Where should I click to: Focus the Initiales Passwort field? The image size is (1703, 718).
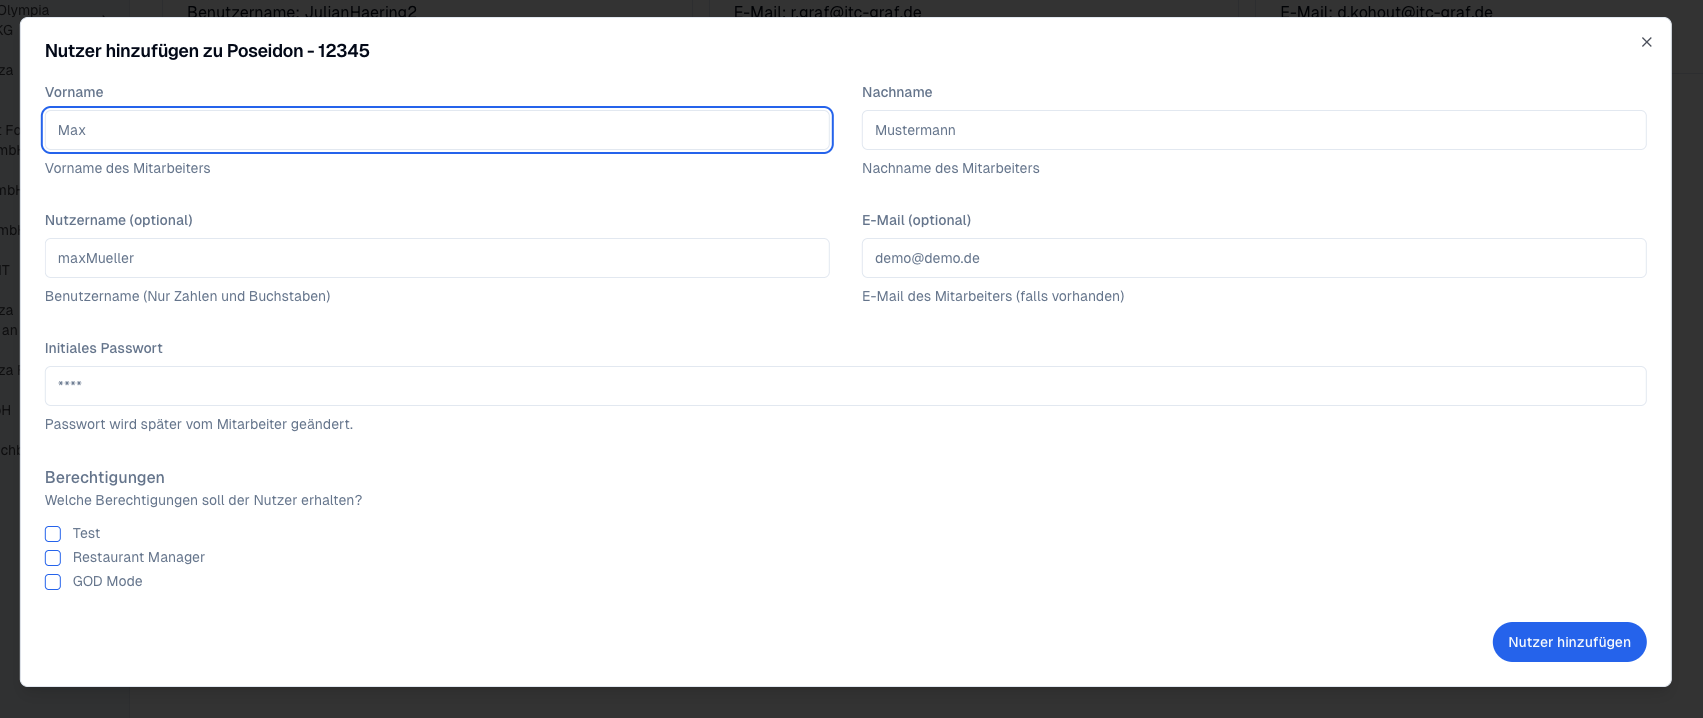[x=845, y=386]
